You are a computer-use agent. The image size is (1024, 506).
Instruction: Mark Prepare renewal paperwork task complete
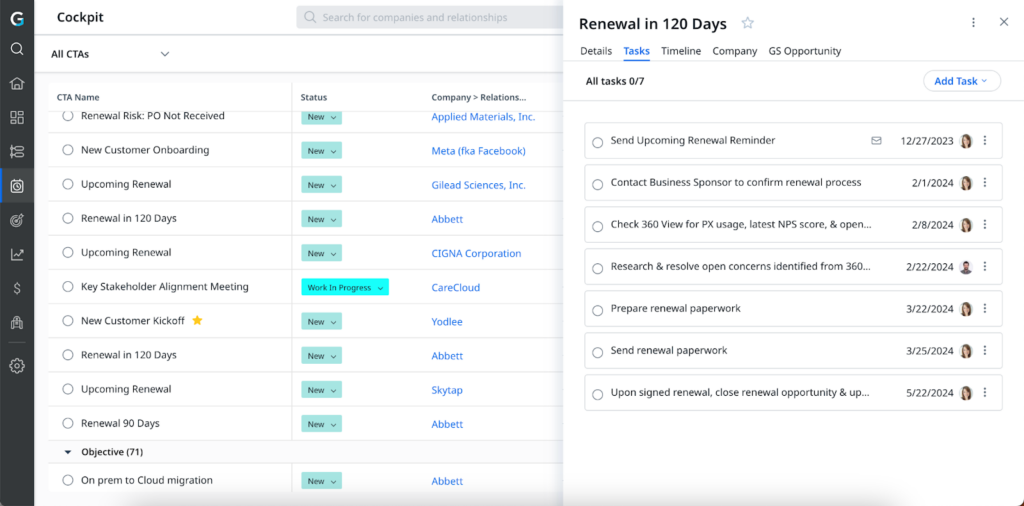[x=597, y=311]
